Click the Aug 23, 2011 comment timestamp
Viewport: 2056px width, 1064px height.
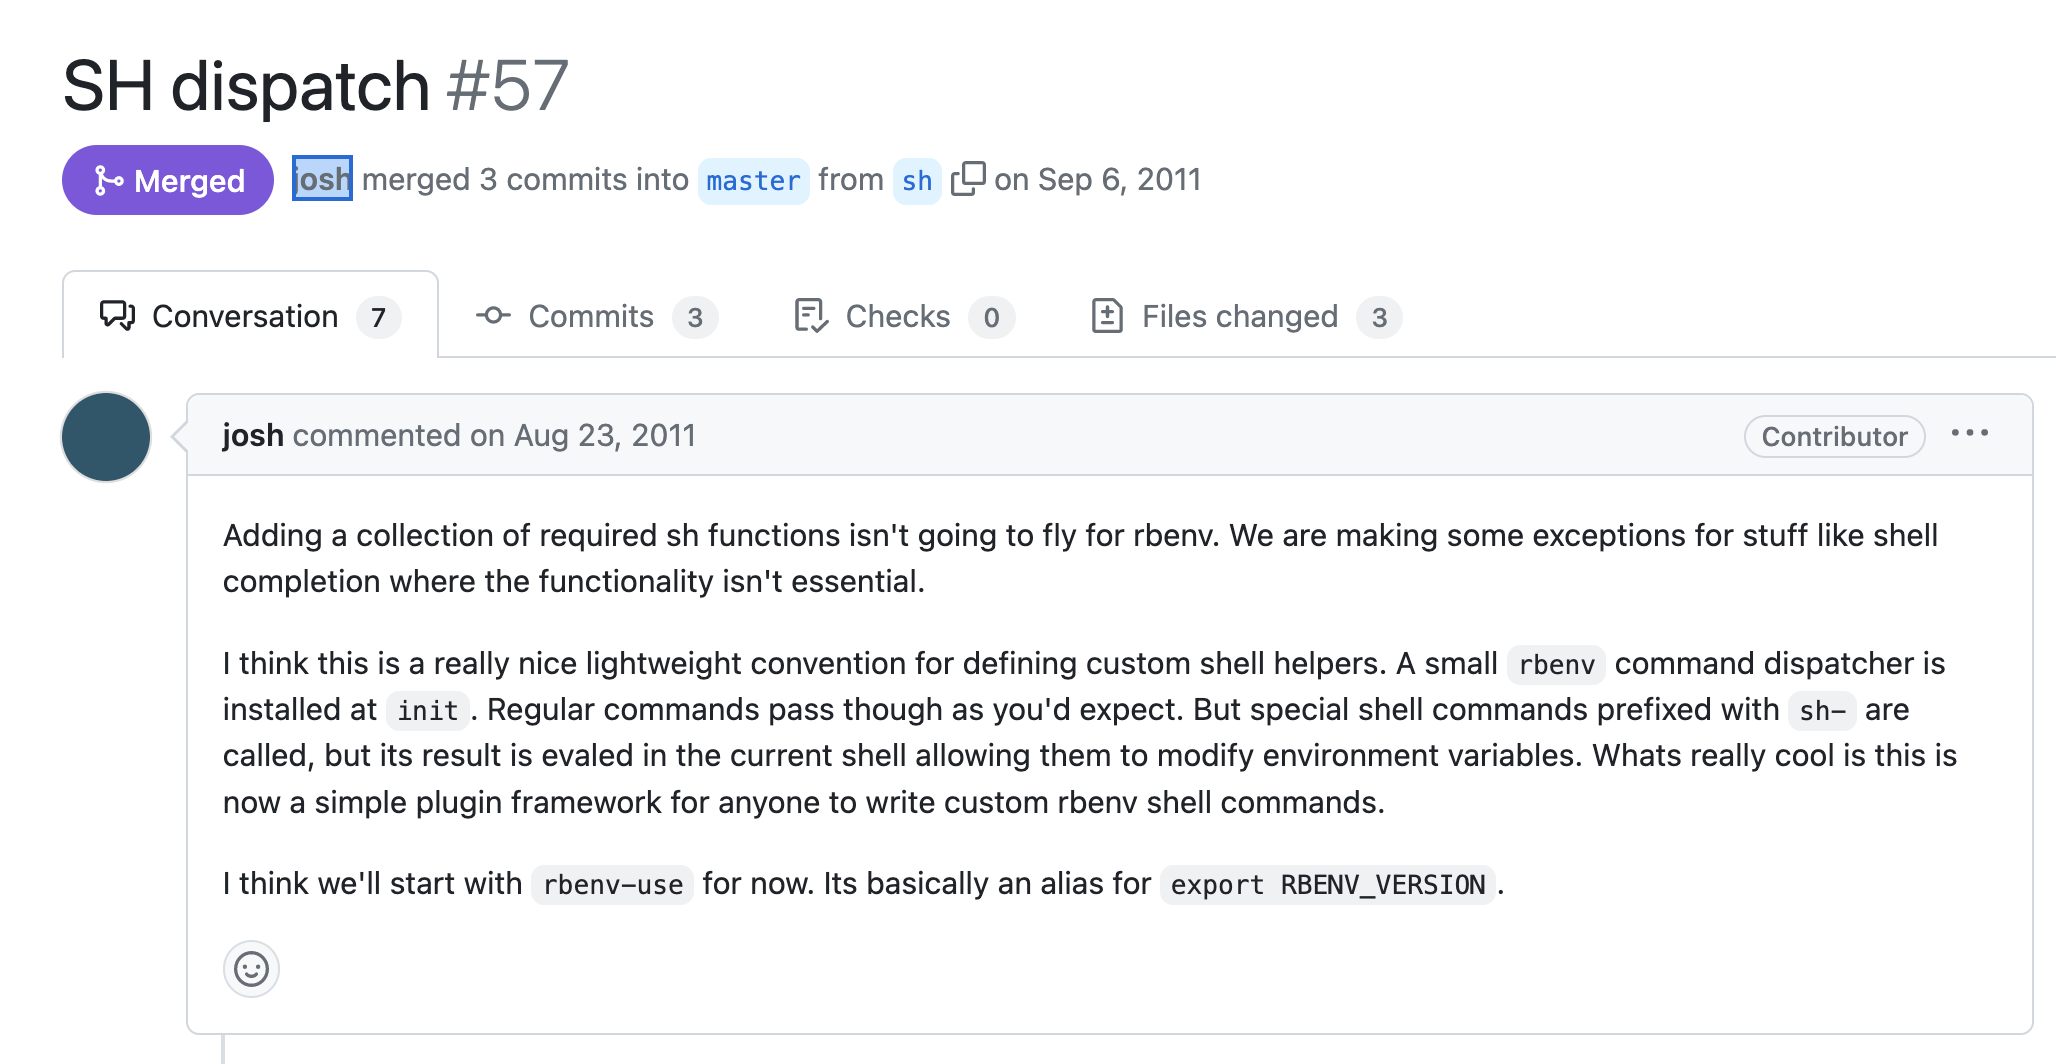(604, 435)
